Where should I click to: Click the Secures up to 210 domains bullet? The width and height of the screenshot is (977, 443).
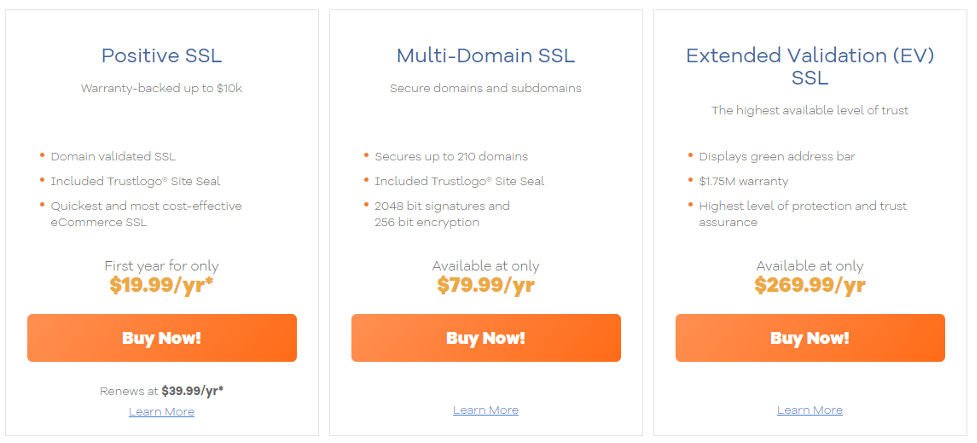[451, 157]
